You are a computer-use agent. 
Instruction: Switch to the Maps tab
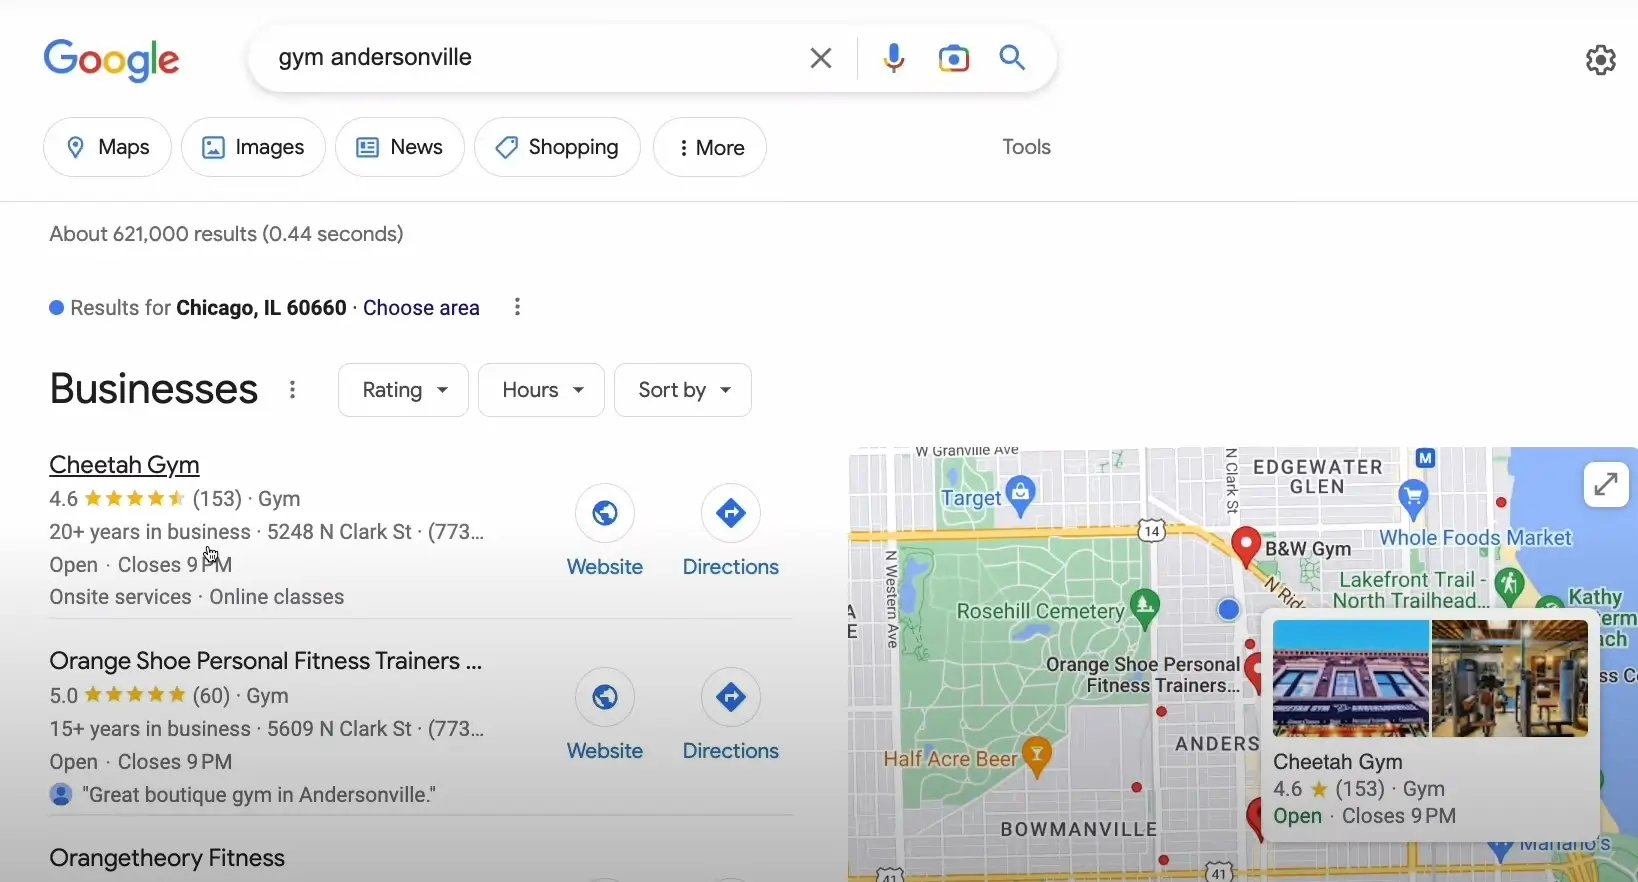107,147
